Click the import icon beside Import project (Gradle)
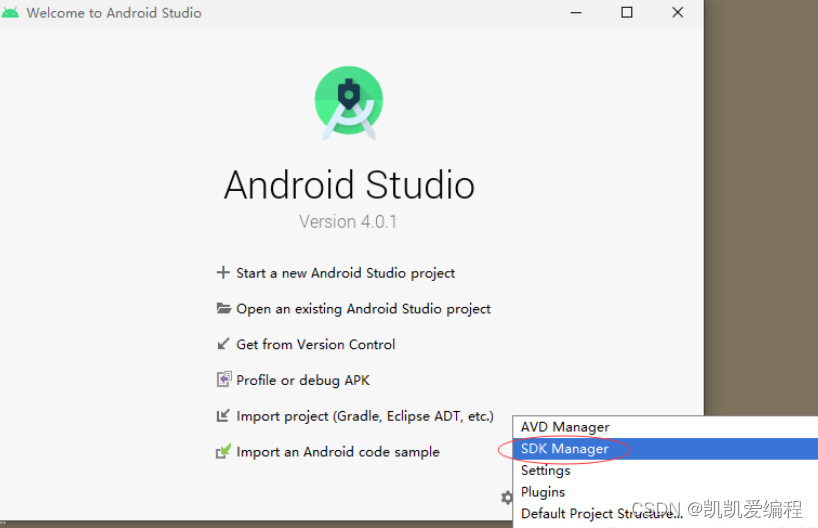 (x=223, y=416)
